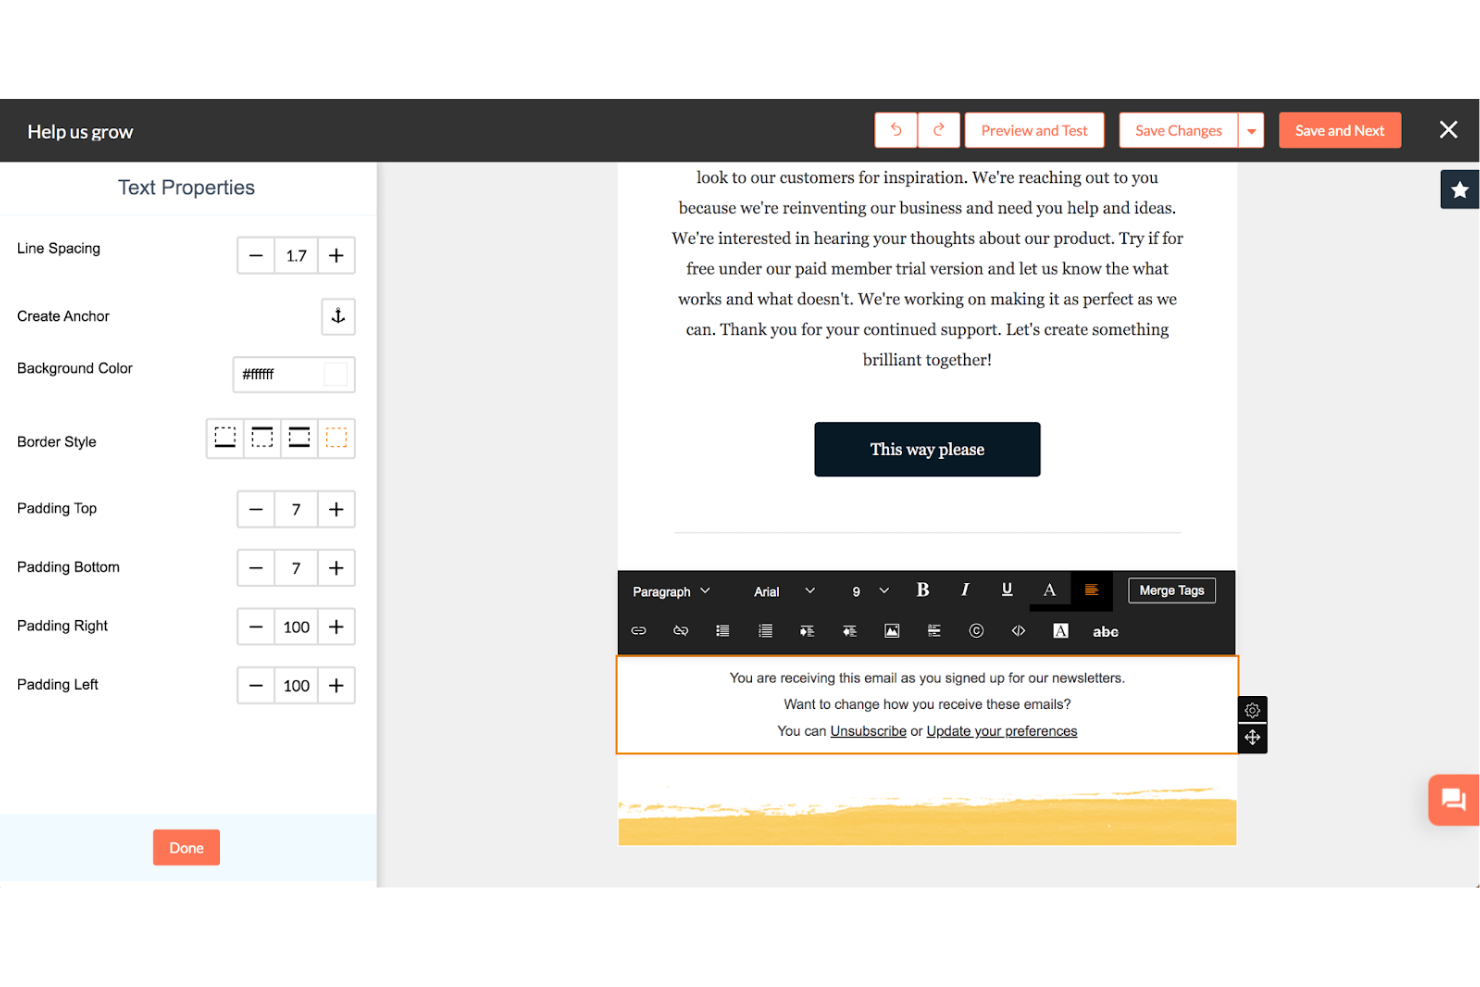Open the font color picker icon
1480x987 pixels.
1049,590
